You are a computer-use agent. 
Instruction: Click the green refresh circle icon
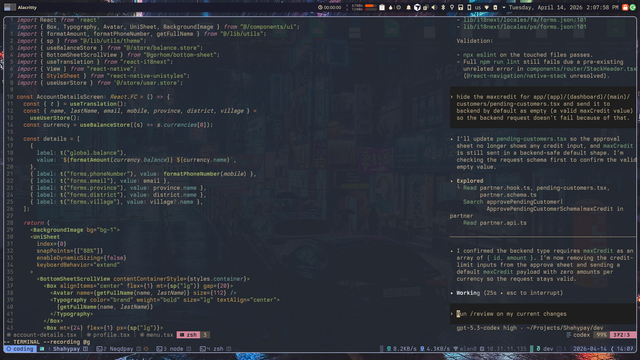pos(633,7)
